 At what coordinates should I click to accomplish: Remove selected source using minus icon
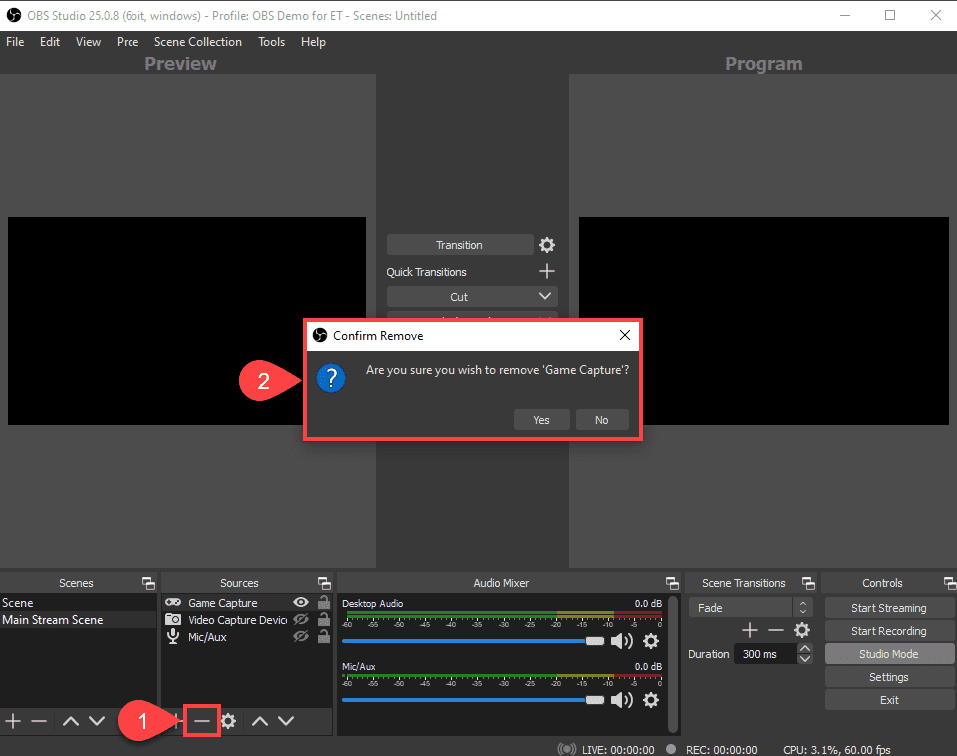(202, 720)
